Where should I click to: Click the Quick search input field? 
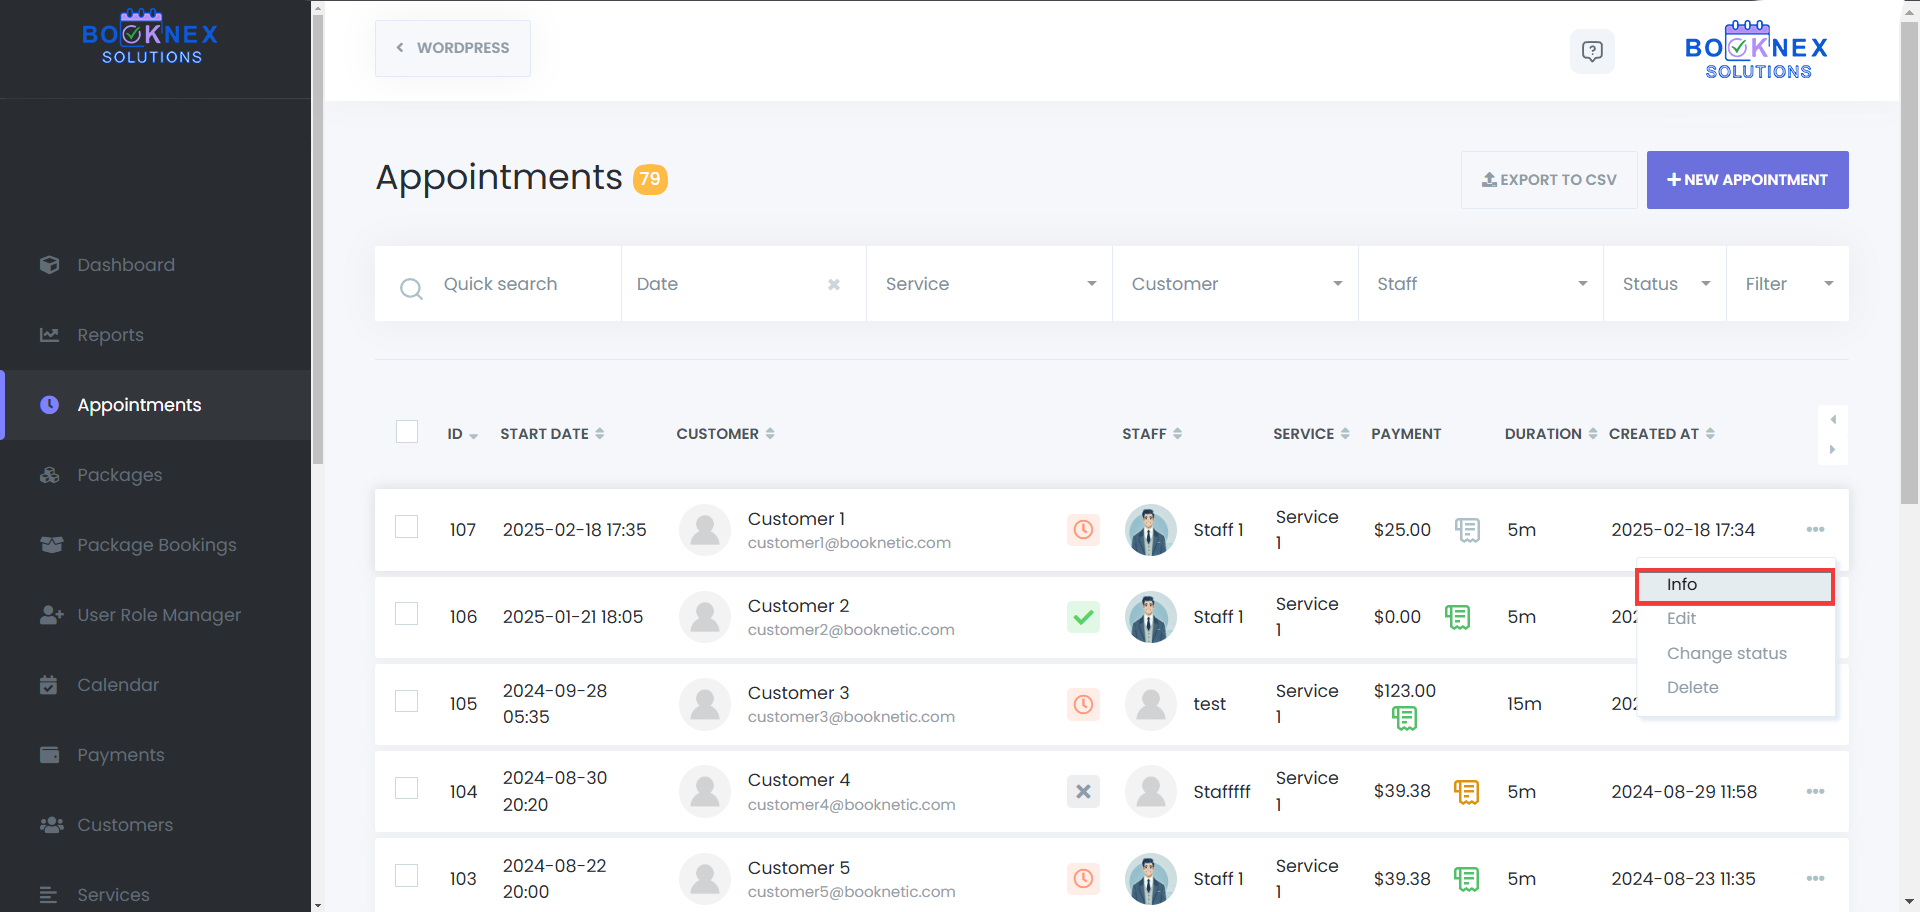520,284
